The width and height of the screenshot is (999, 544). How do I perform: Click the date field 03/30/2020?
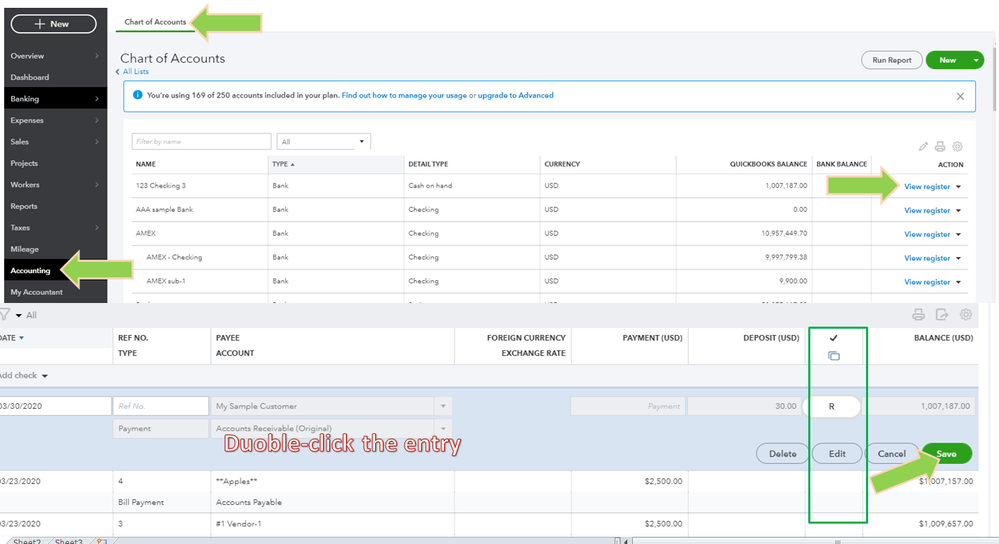[55, 406]
